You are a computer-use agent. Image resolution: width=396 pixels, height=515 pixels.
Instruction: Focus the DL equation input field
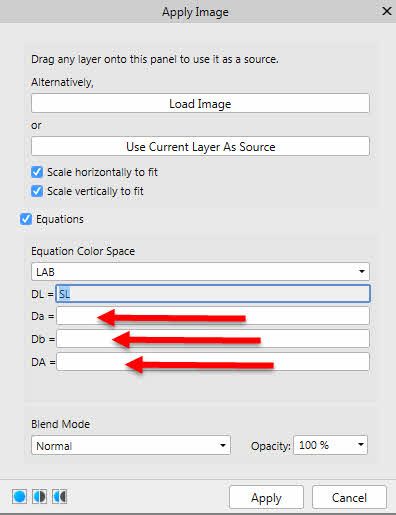pos(213,294)
